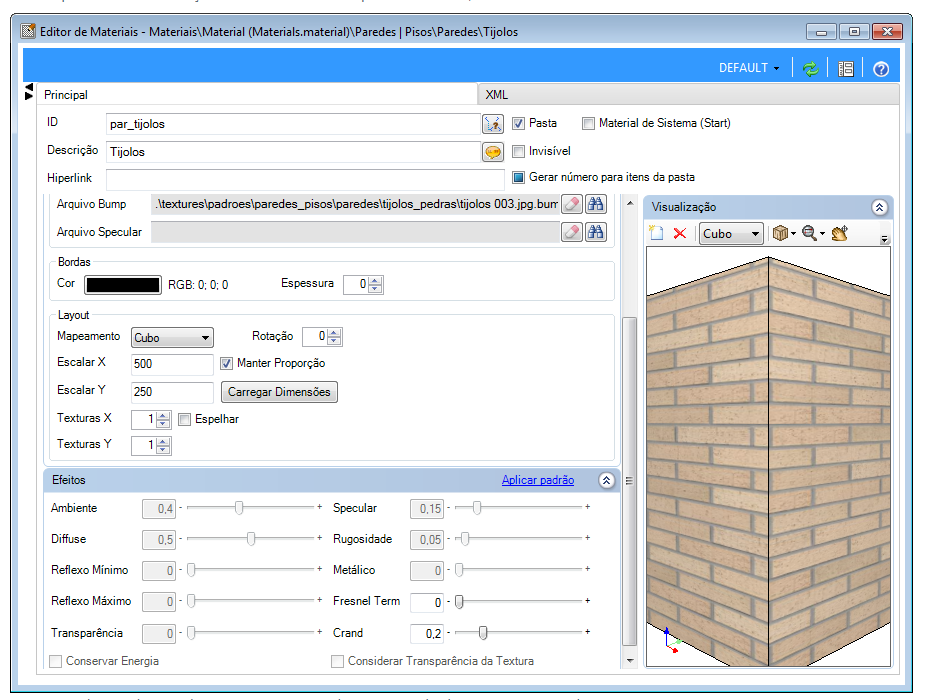Click the Escalar Y field showing 250
This screenshot has height=700, width=930.
[172, 392]
